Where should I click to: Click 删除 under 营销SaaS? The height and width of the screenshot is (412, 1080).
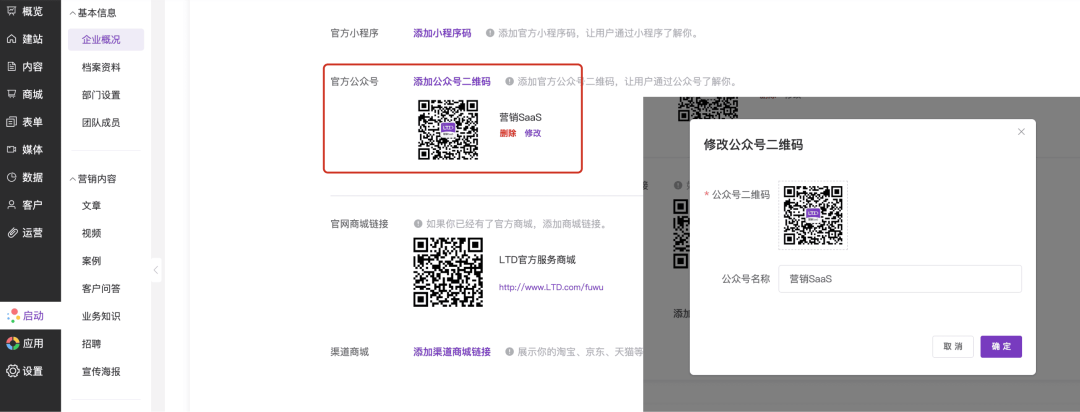point(507,133)
